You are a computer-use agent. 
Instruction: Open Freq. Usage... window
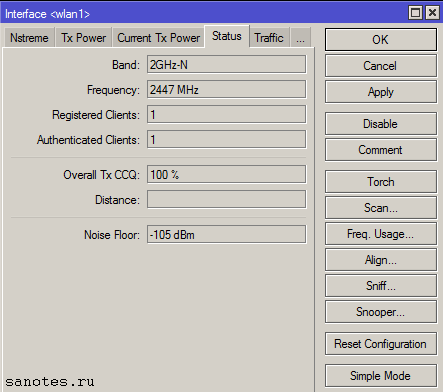pos(381,234)
